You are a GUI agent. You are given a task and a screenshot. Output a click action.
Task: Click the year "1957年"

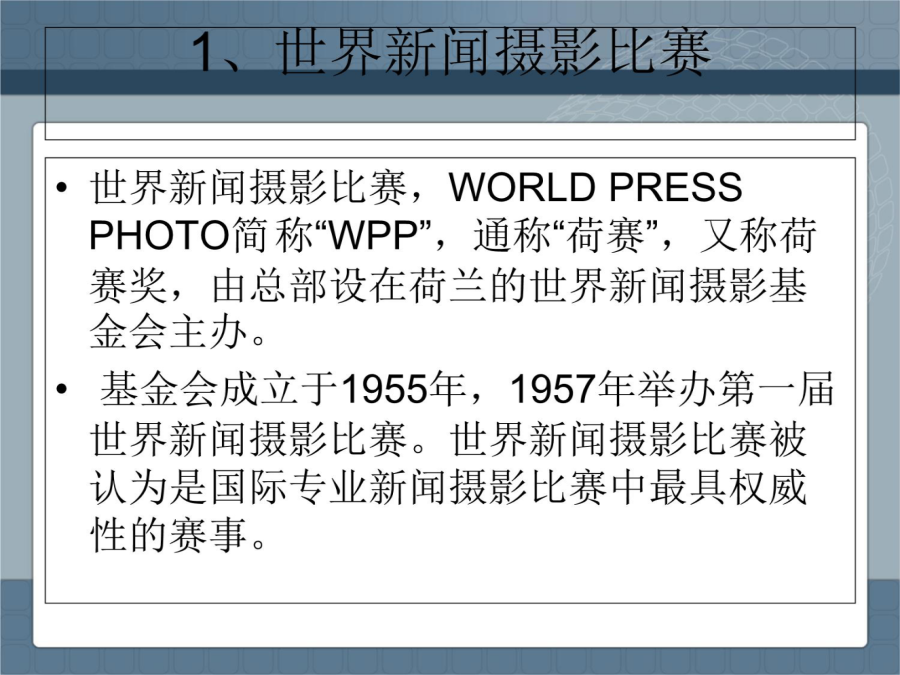click(573, 389)
